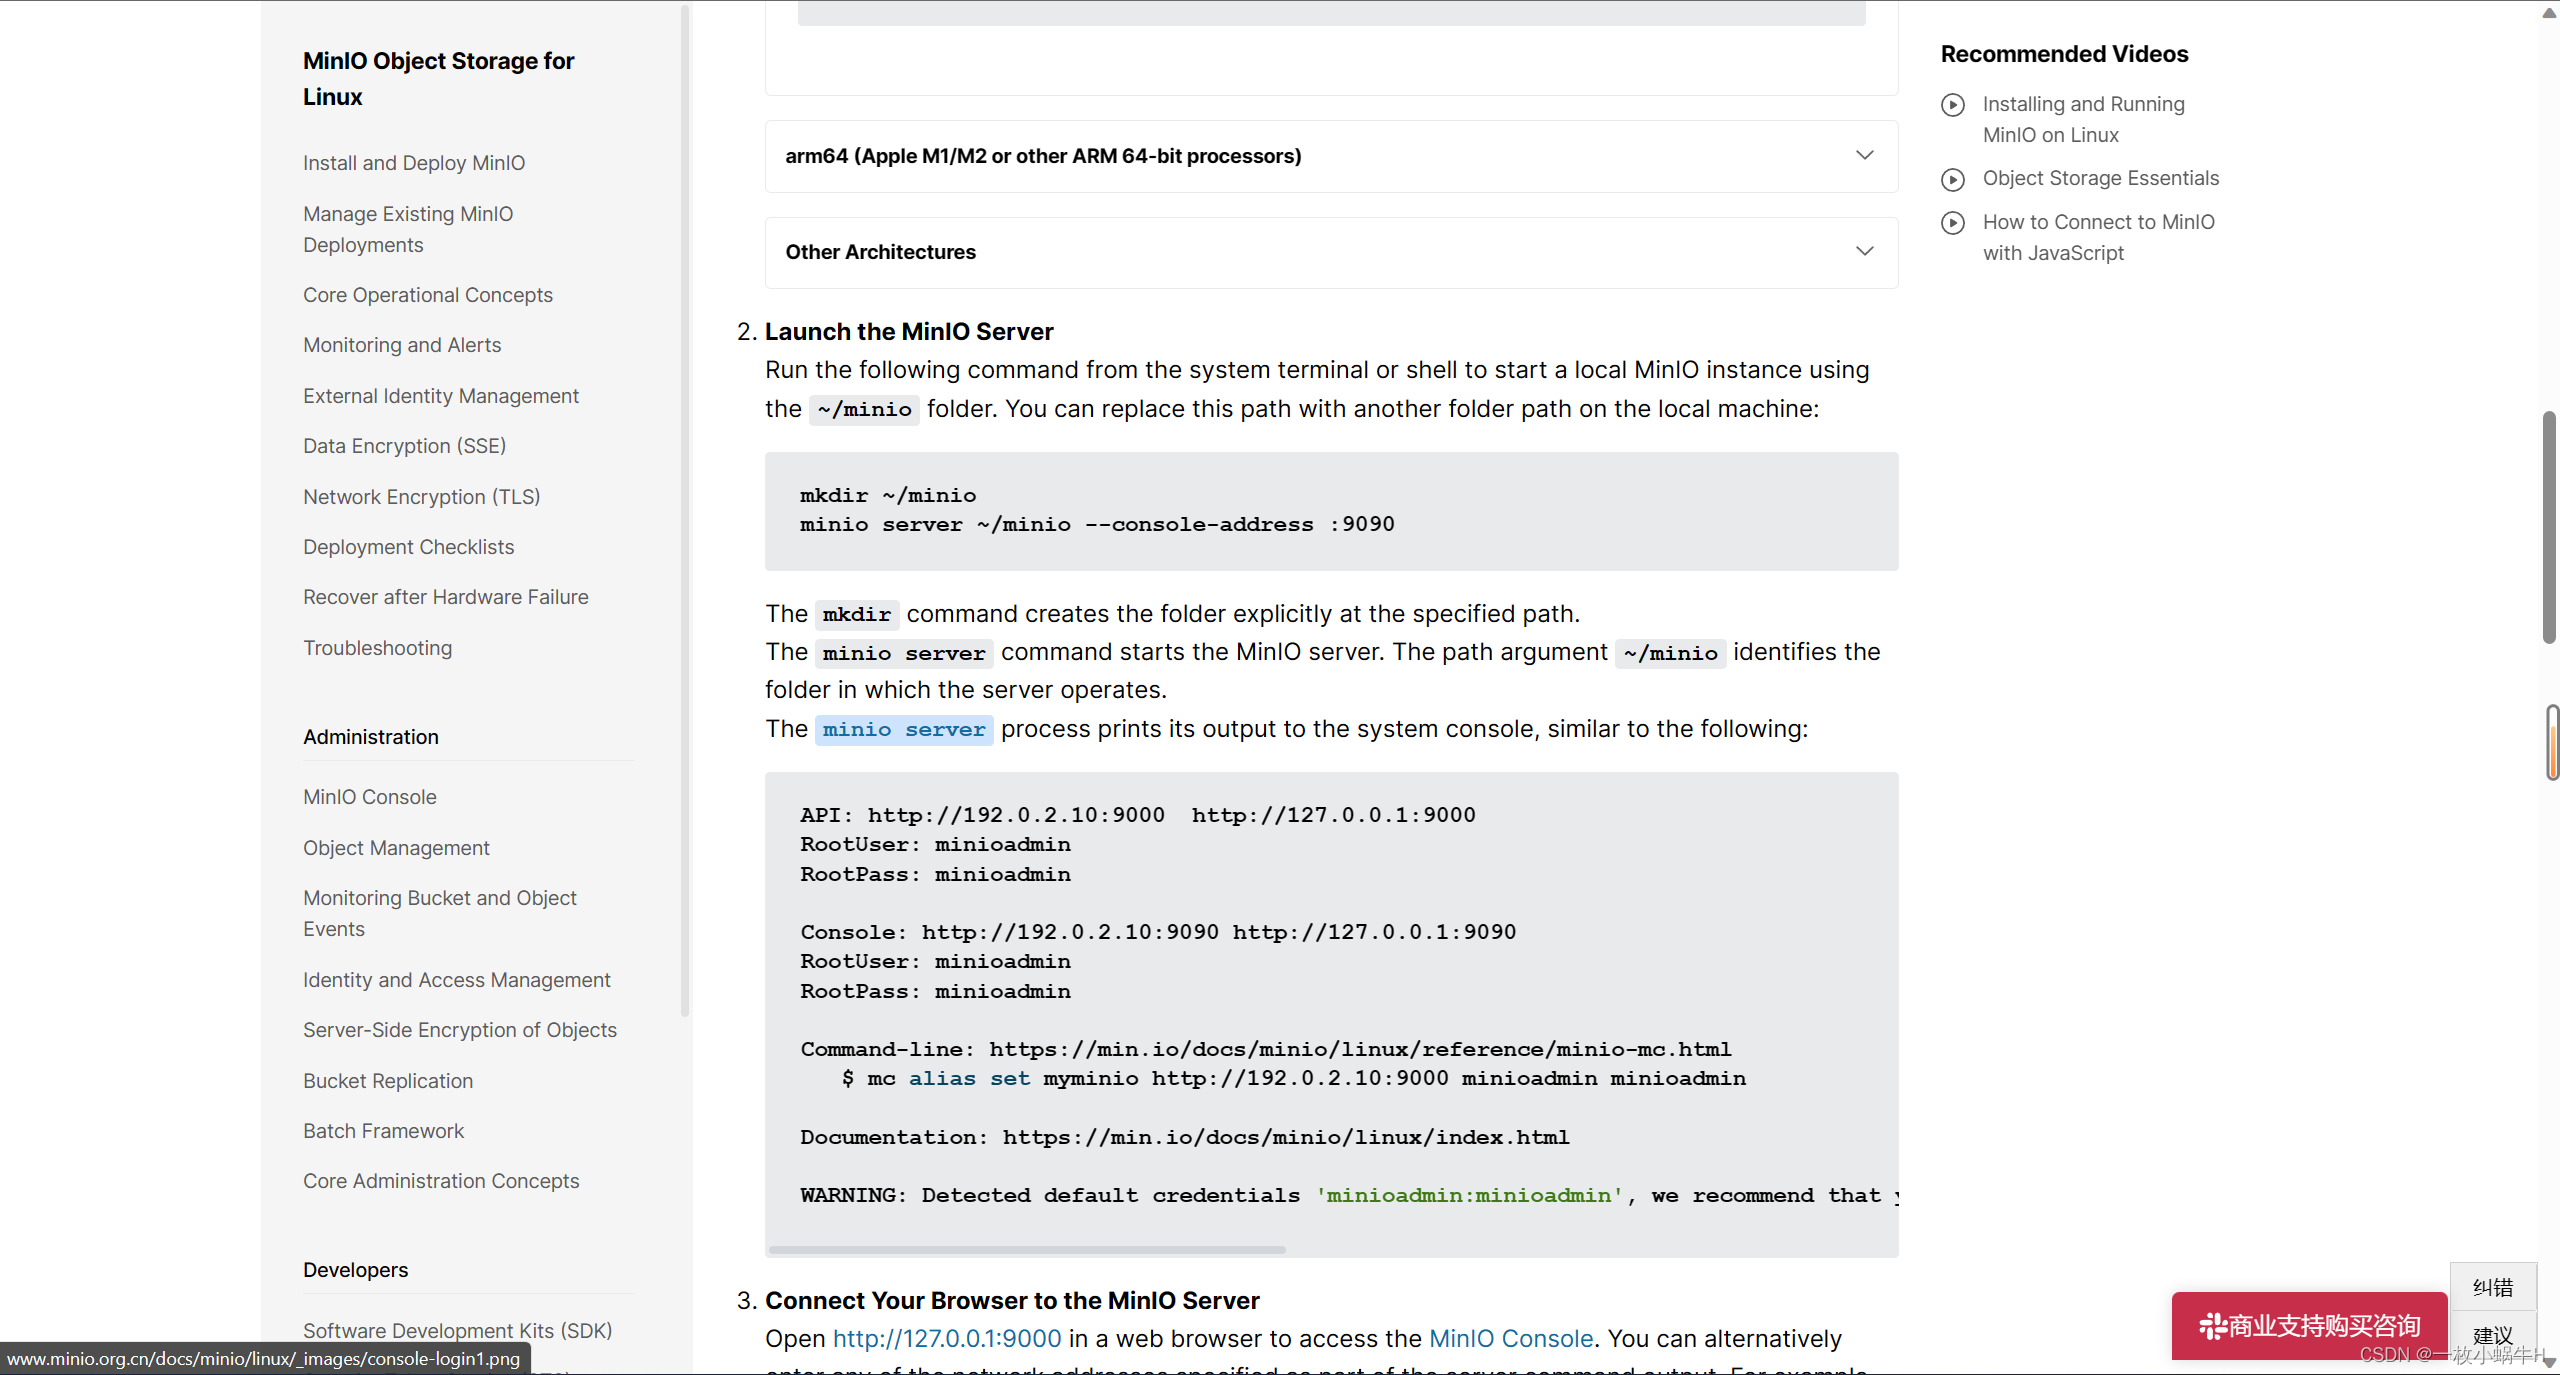
Task: Open Monitoring Bucket and Object Events
Action: [440, 913]
